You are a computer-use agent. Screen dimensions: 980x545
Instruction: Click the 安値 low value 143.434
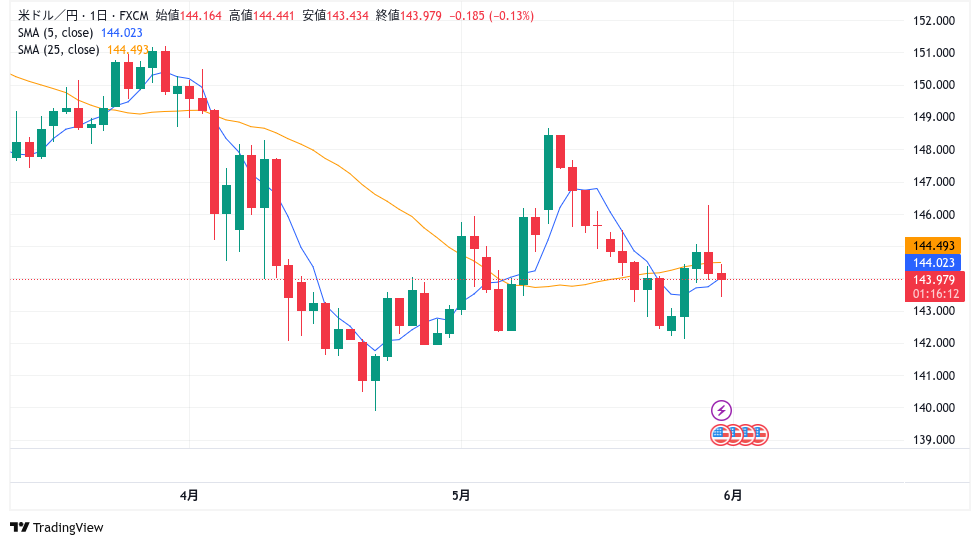pos(348,16)
